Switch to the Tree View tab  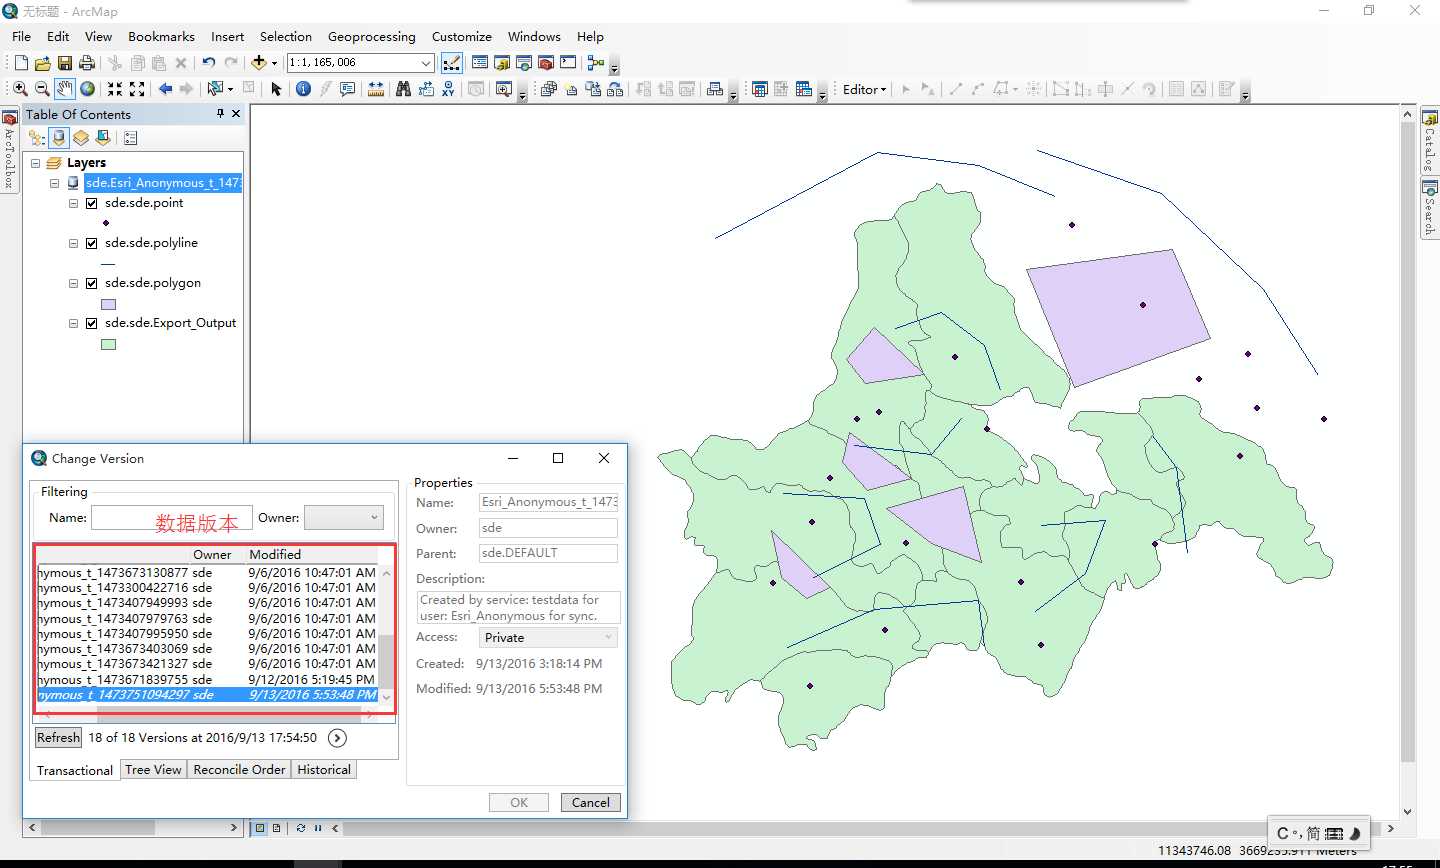154,770
